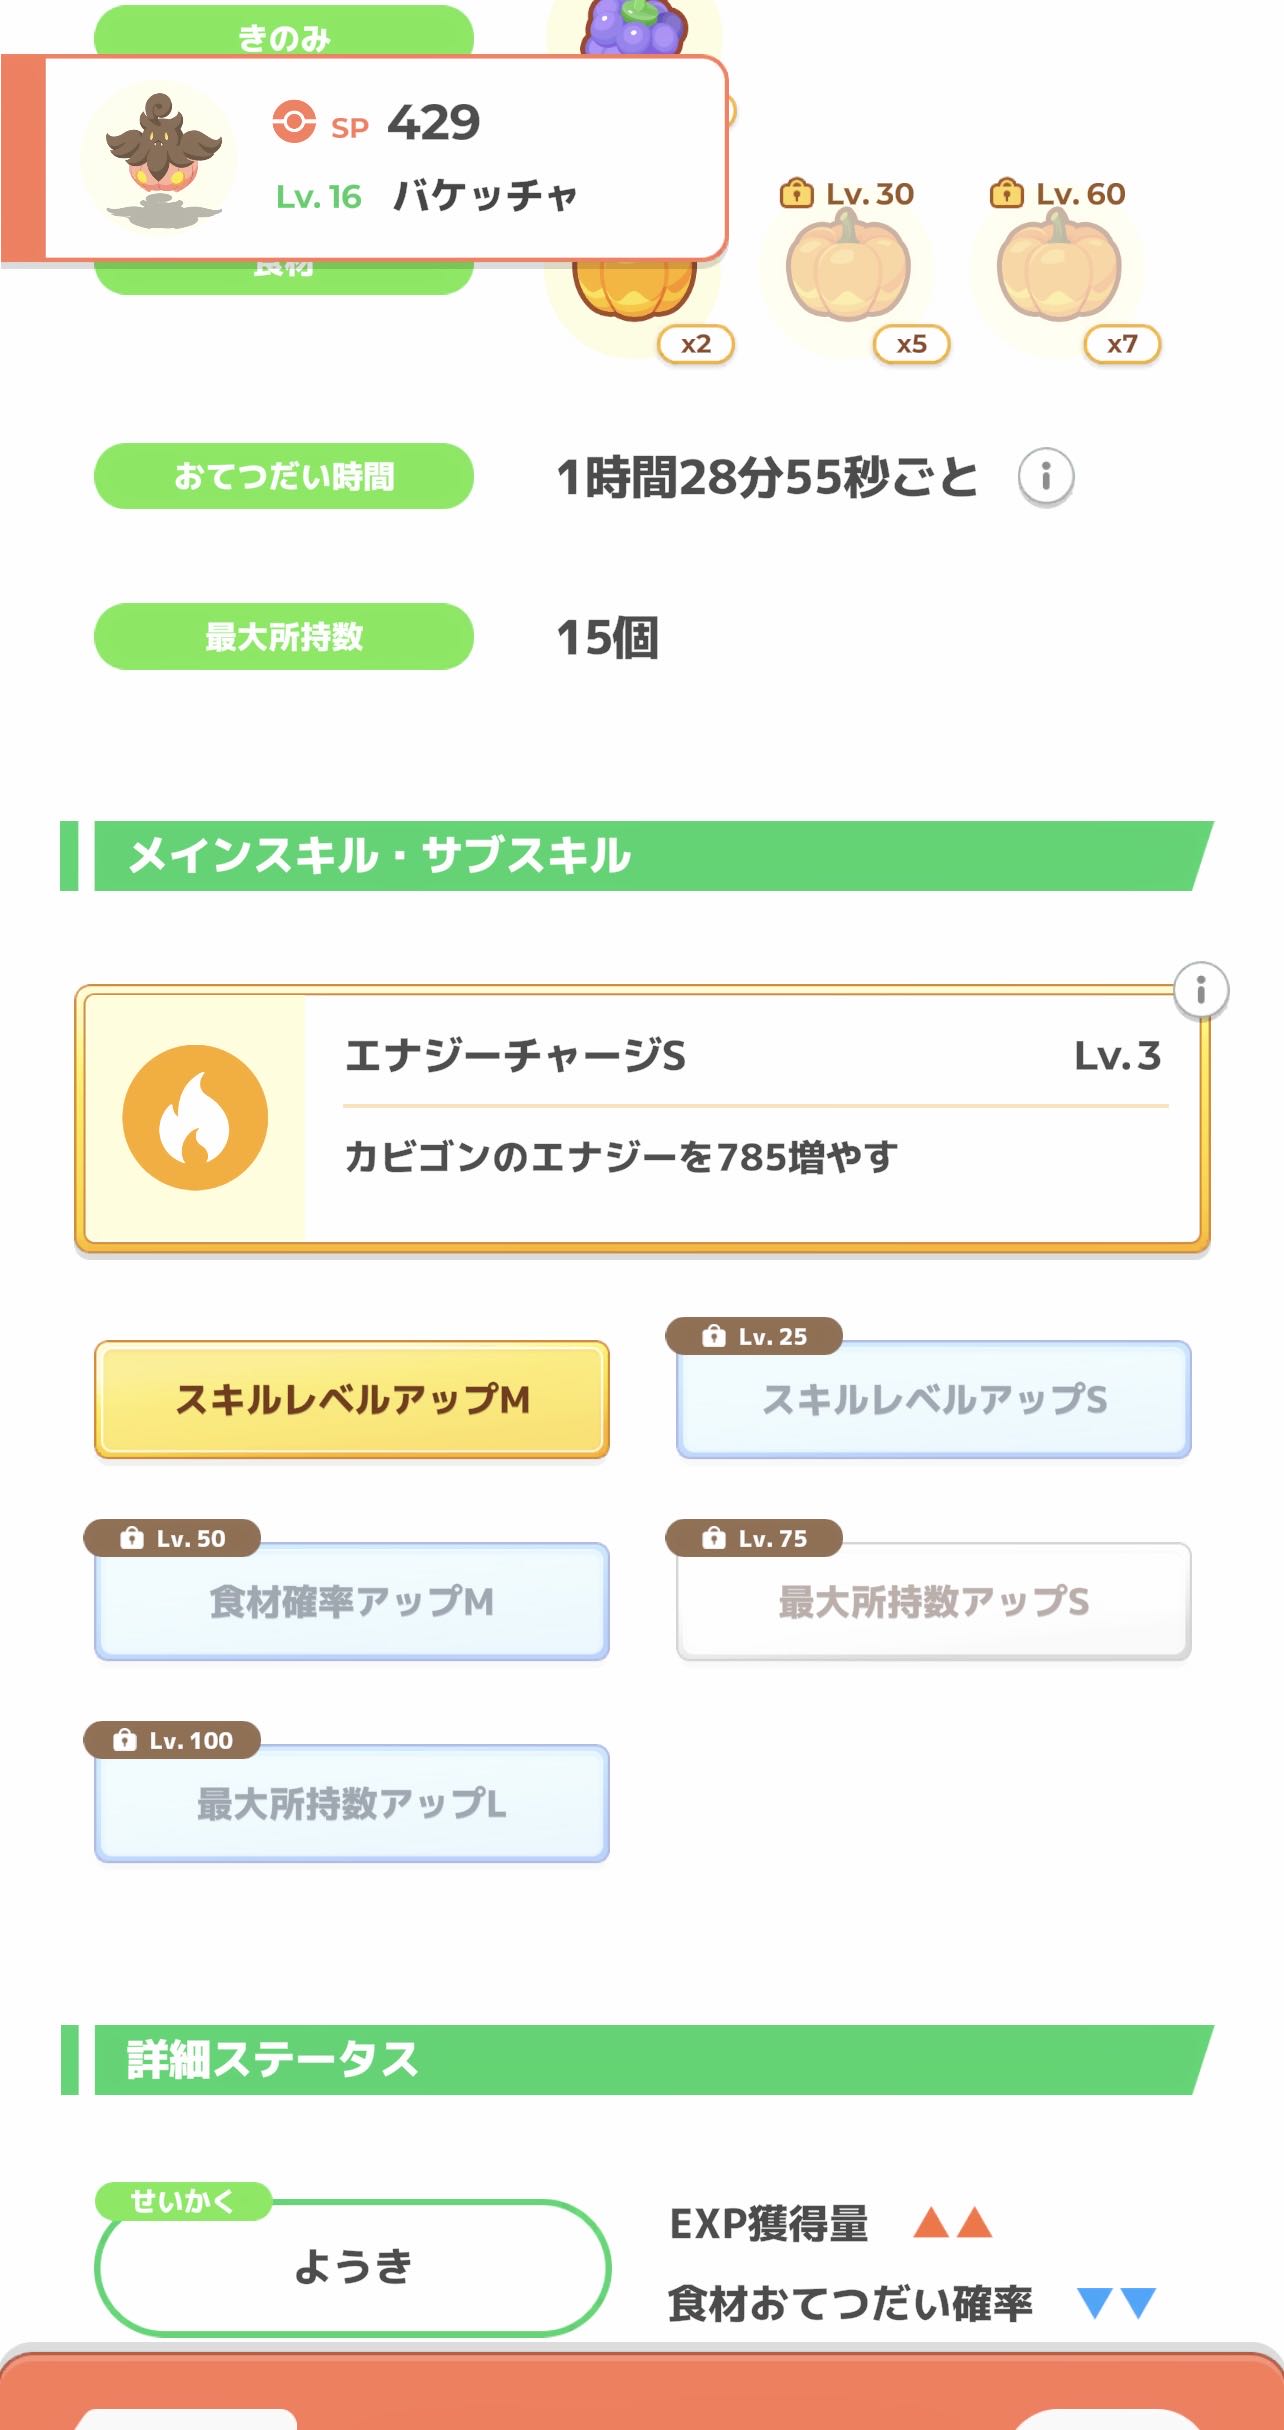1284x2430 pixels.
Task: Select the locked スキルレベルアップS sub skill
Action: tap(934, 1399)
